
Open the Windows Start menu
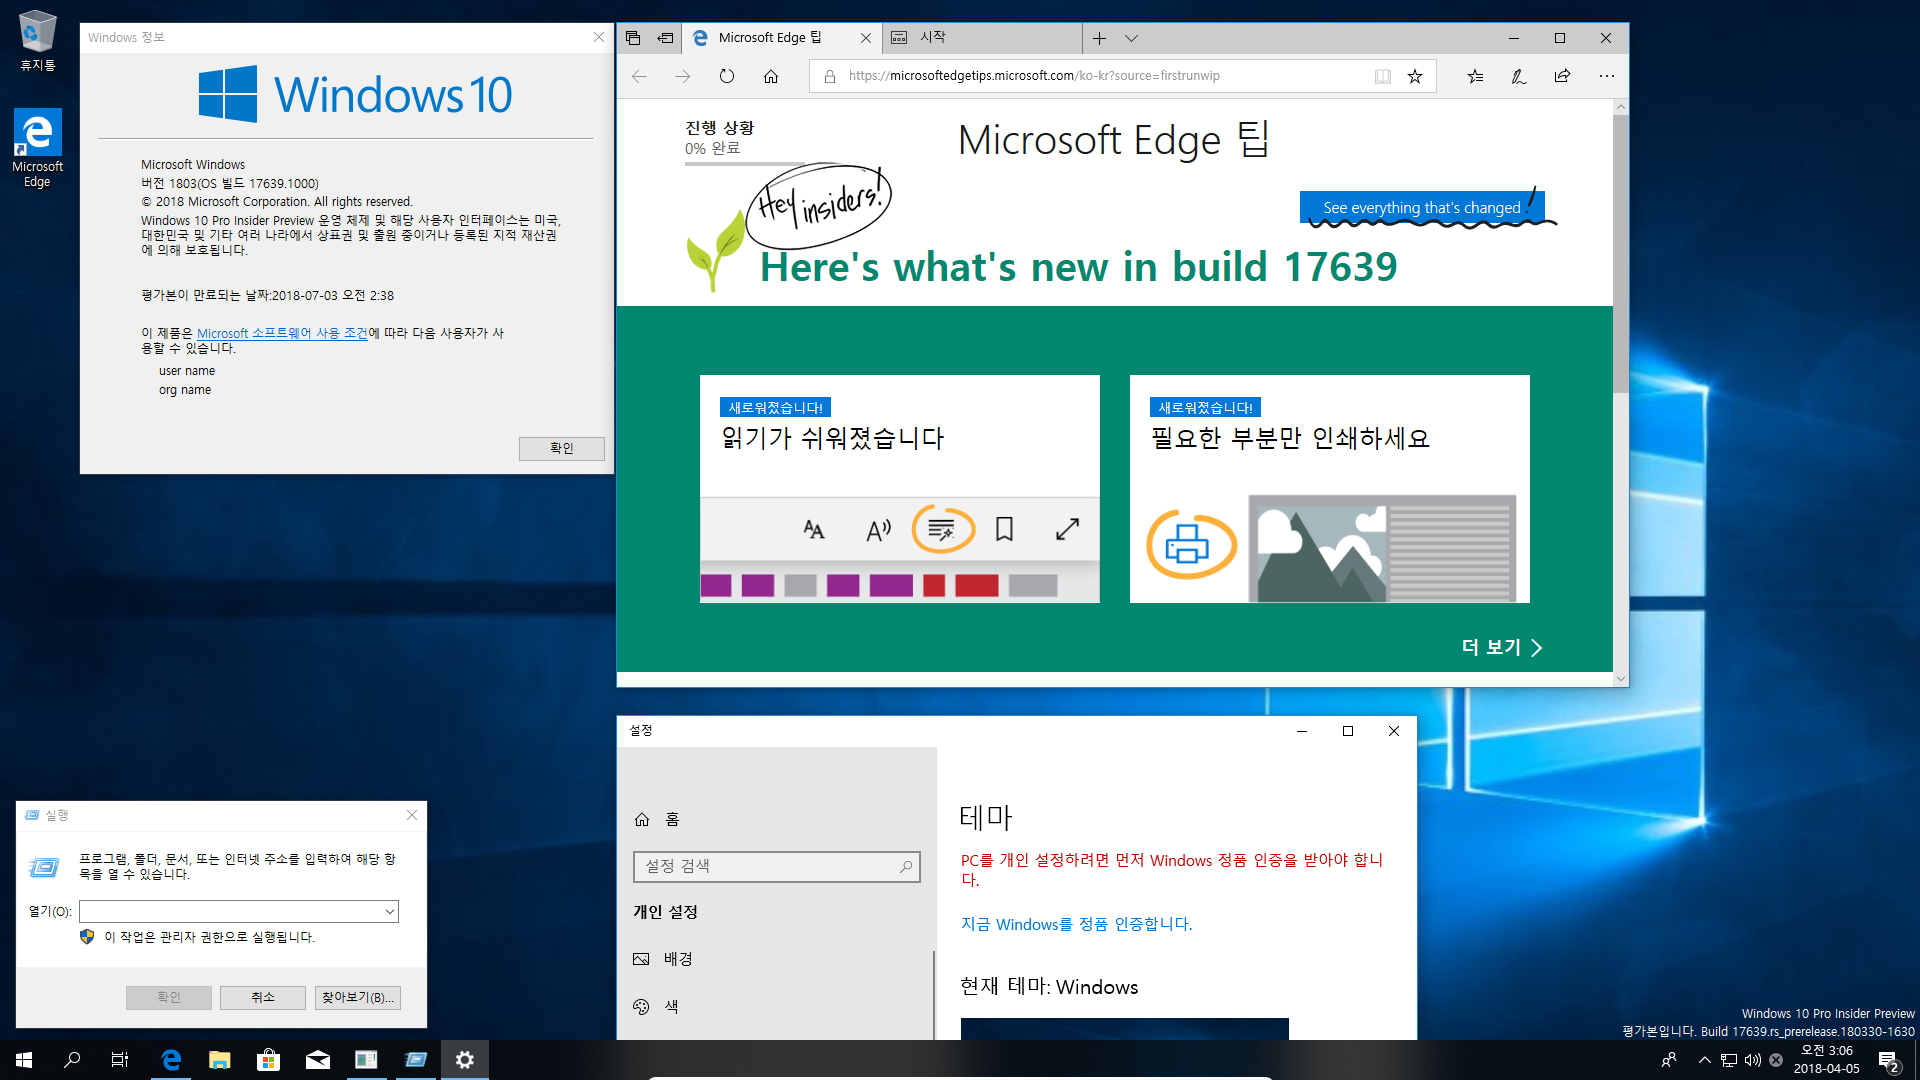pyautogui.click(x=24, y=1059)
